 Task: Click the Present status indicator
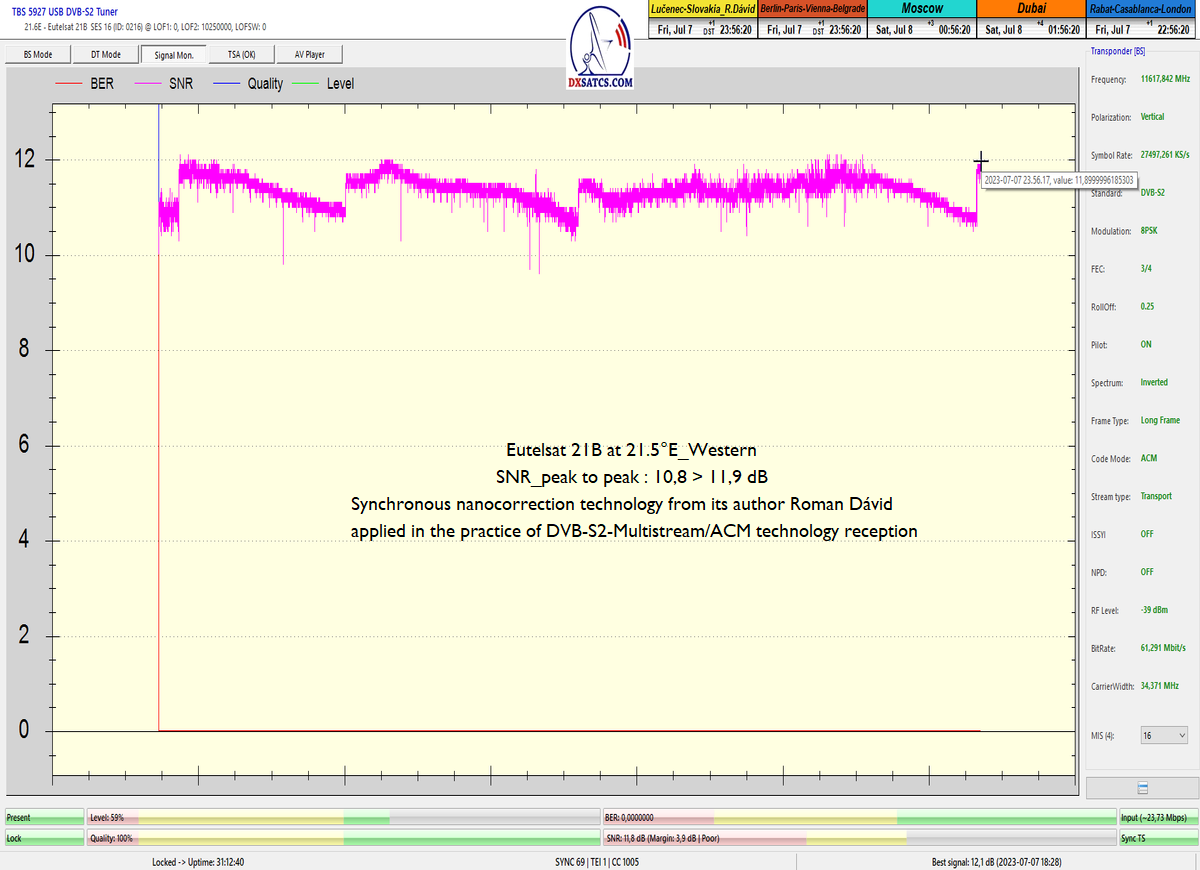[x=44, y=818]
